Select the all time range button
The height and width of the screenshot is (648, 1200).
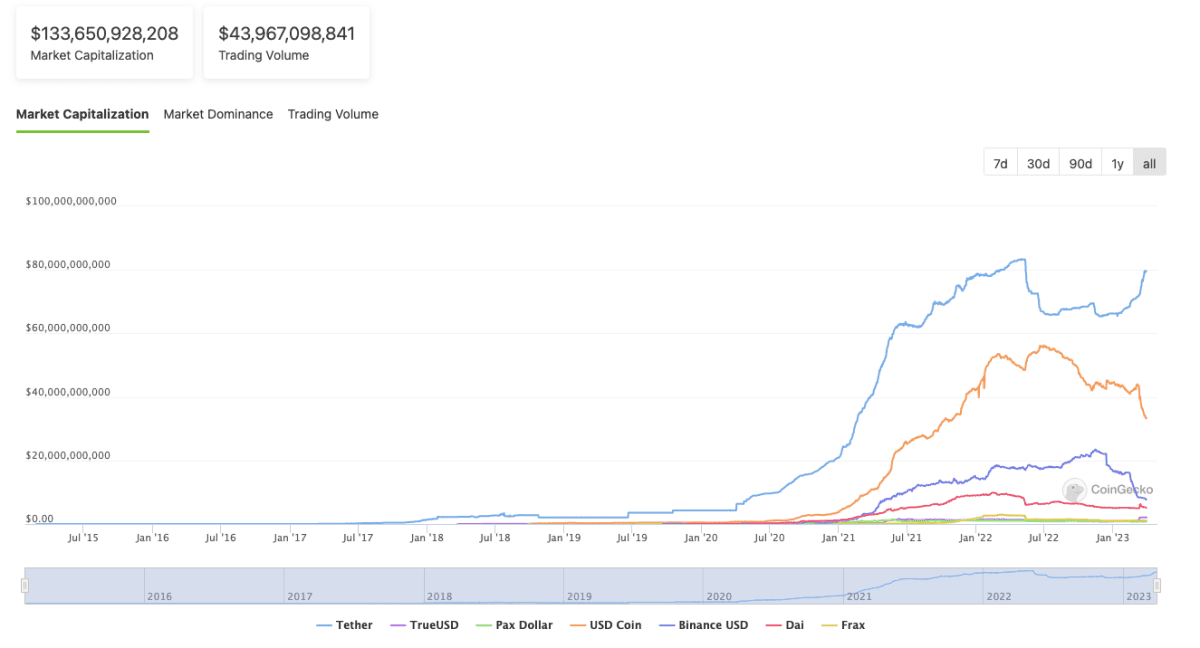(x=1149, y=163)
